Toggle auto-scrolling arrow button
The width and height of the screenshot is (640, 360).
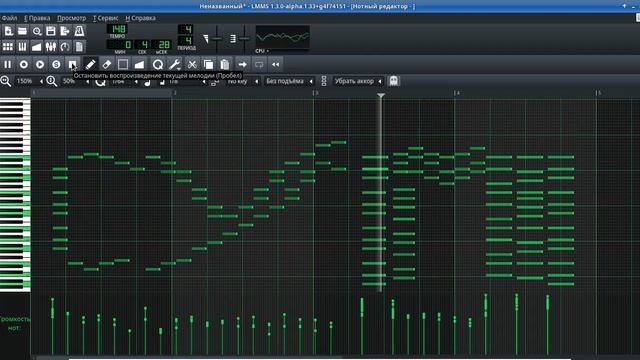tap(242, 64)
